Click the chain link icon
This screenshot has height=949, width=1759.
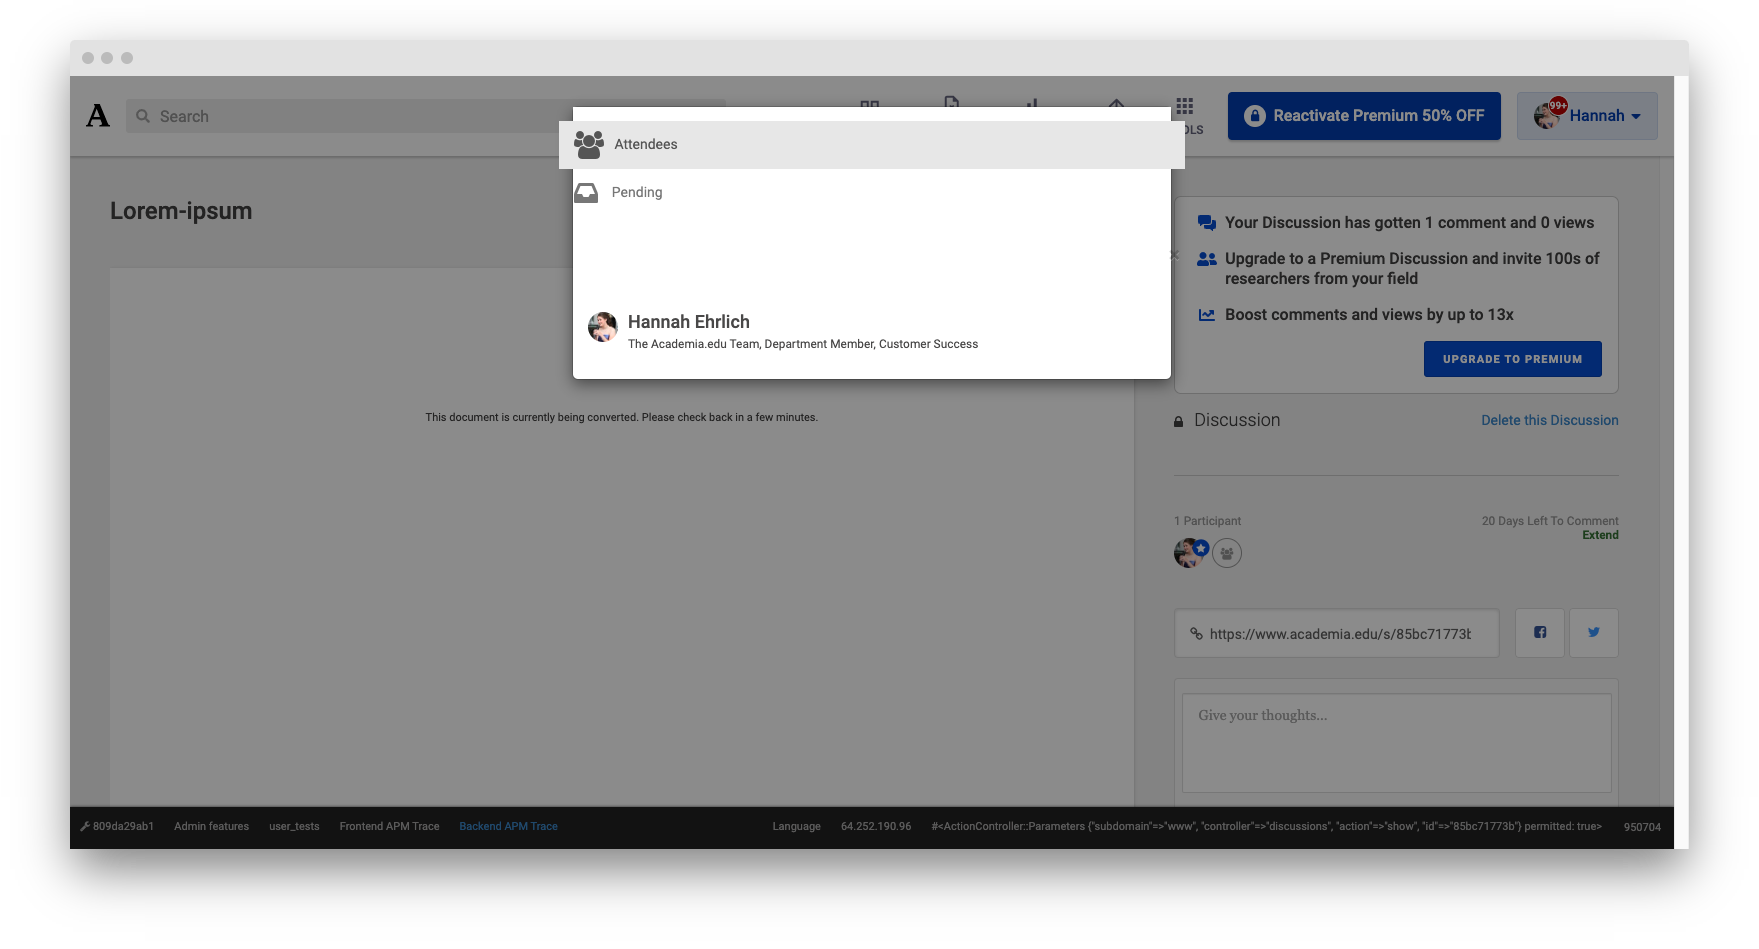click(x=1196, y=633)
